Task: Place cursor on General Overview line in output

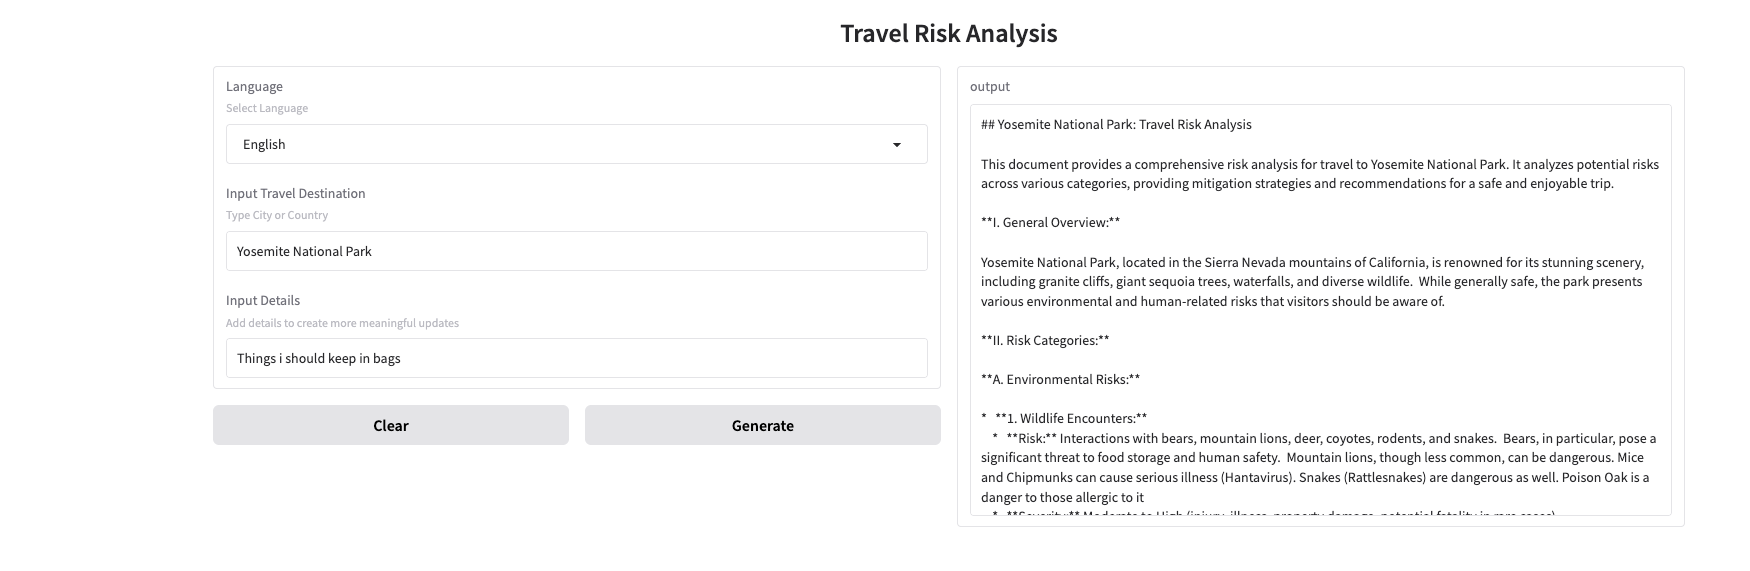Action: [1050, 223]
